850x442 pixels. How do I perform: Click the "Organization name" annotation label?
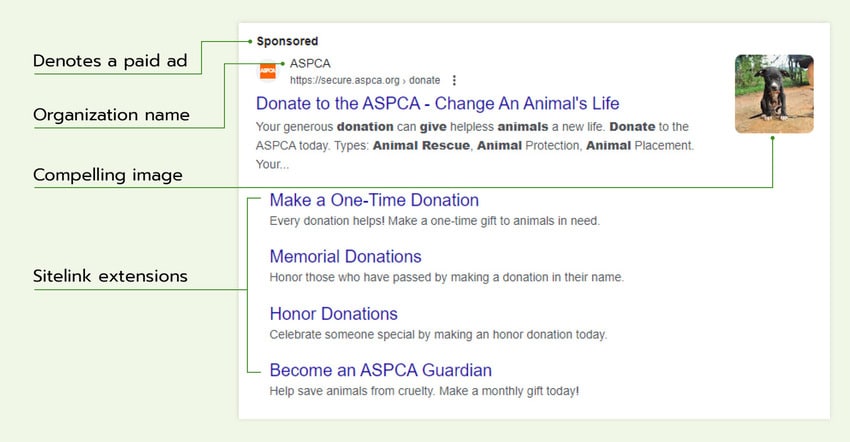pos(111,115)
